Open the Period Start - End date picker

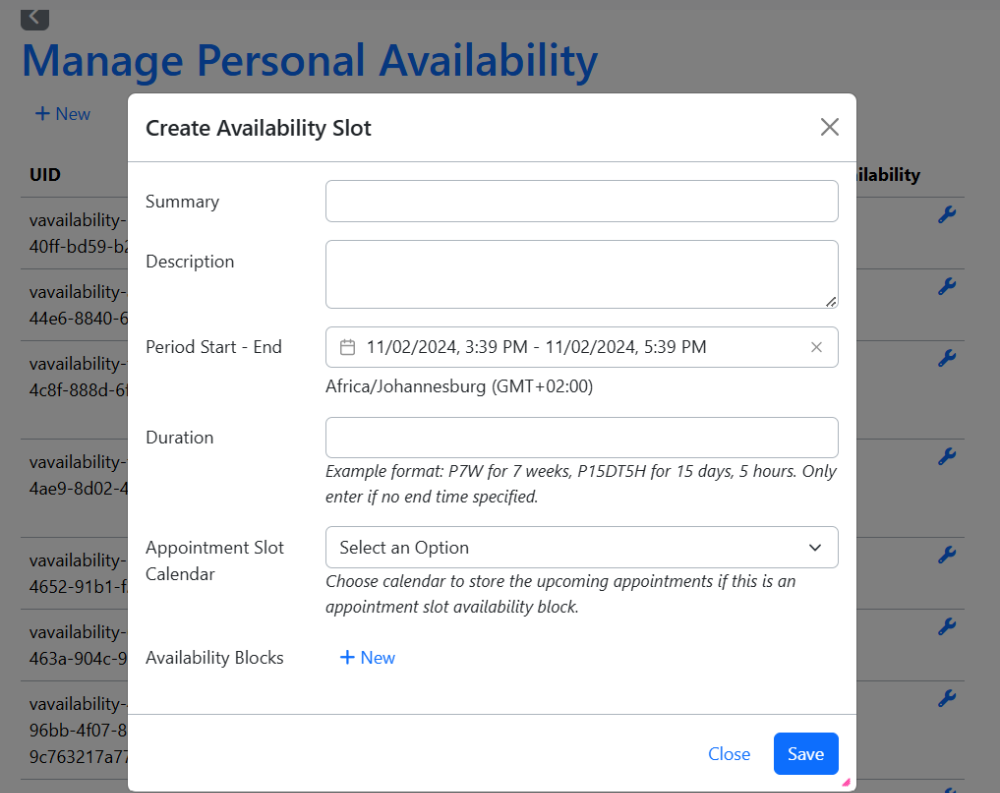[x=580, y=347]
